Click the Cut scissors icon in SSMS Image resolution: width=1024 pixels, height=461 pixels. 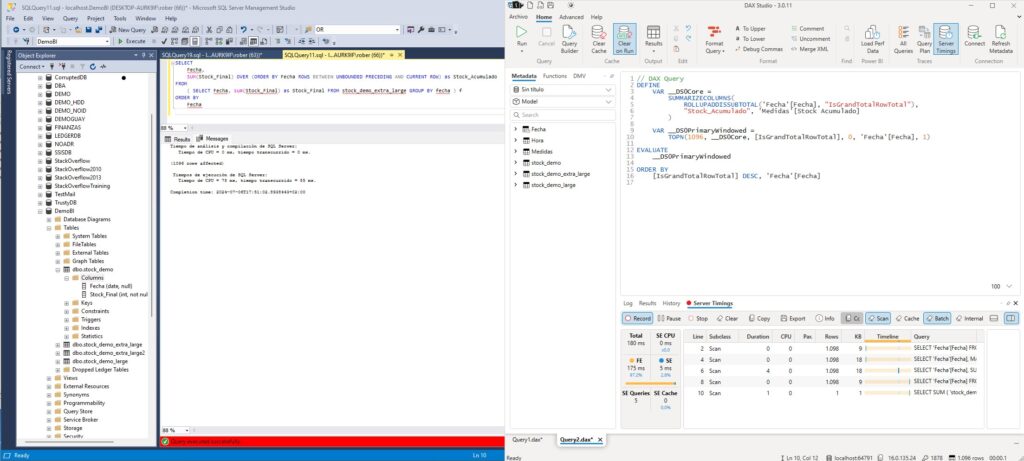point(210,30)
